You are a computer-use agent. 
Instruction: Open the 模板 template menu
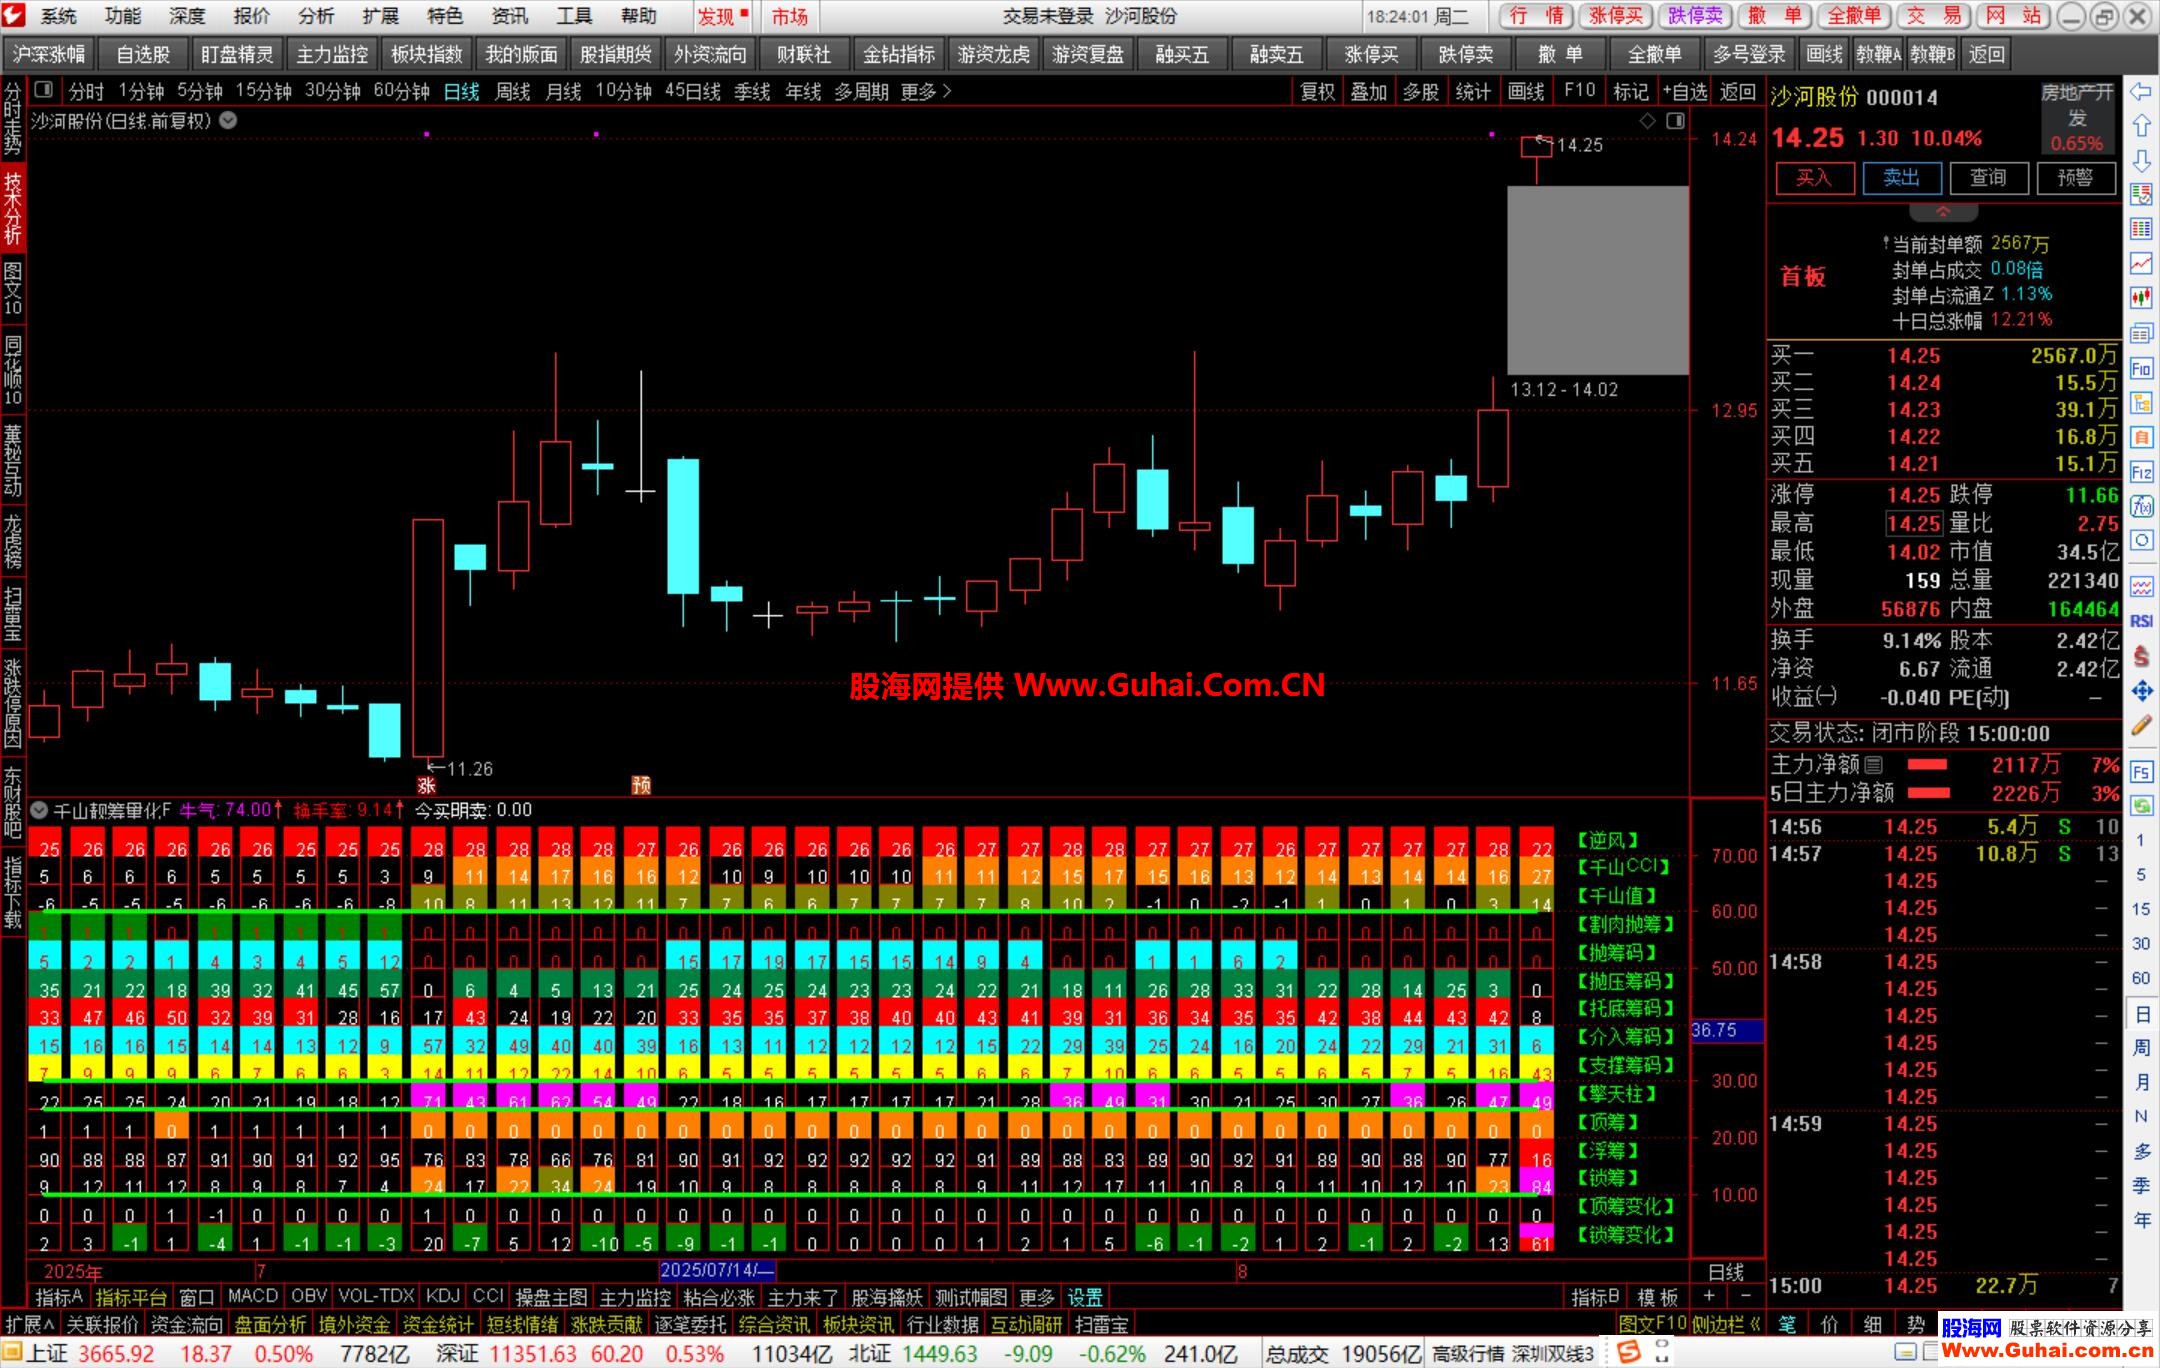pos(1657,1297)
